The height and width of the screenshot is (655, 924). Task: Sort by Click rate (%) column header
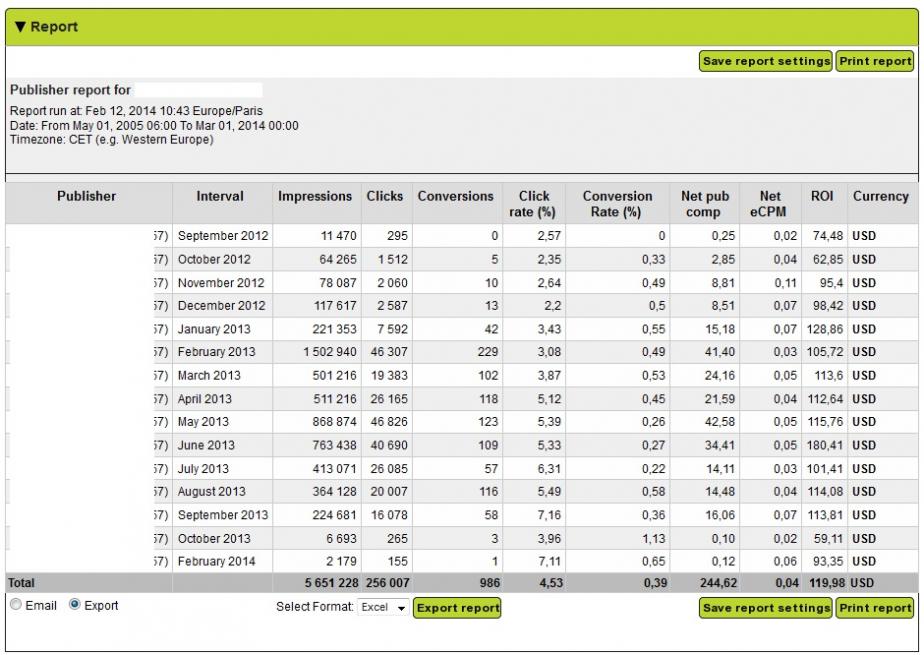tap(534, 204)
